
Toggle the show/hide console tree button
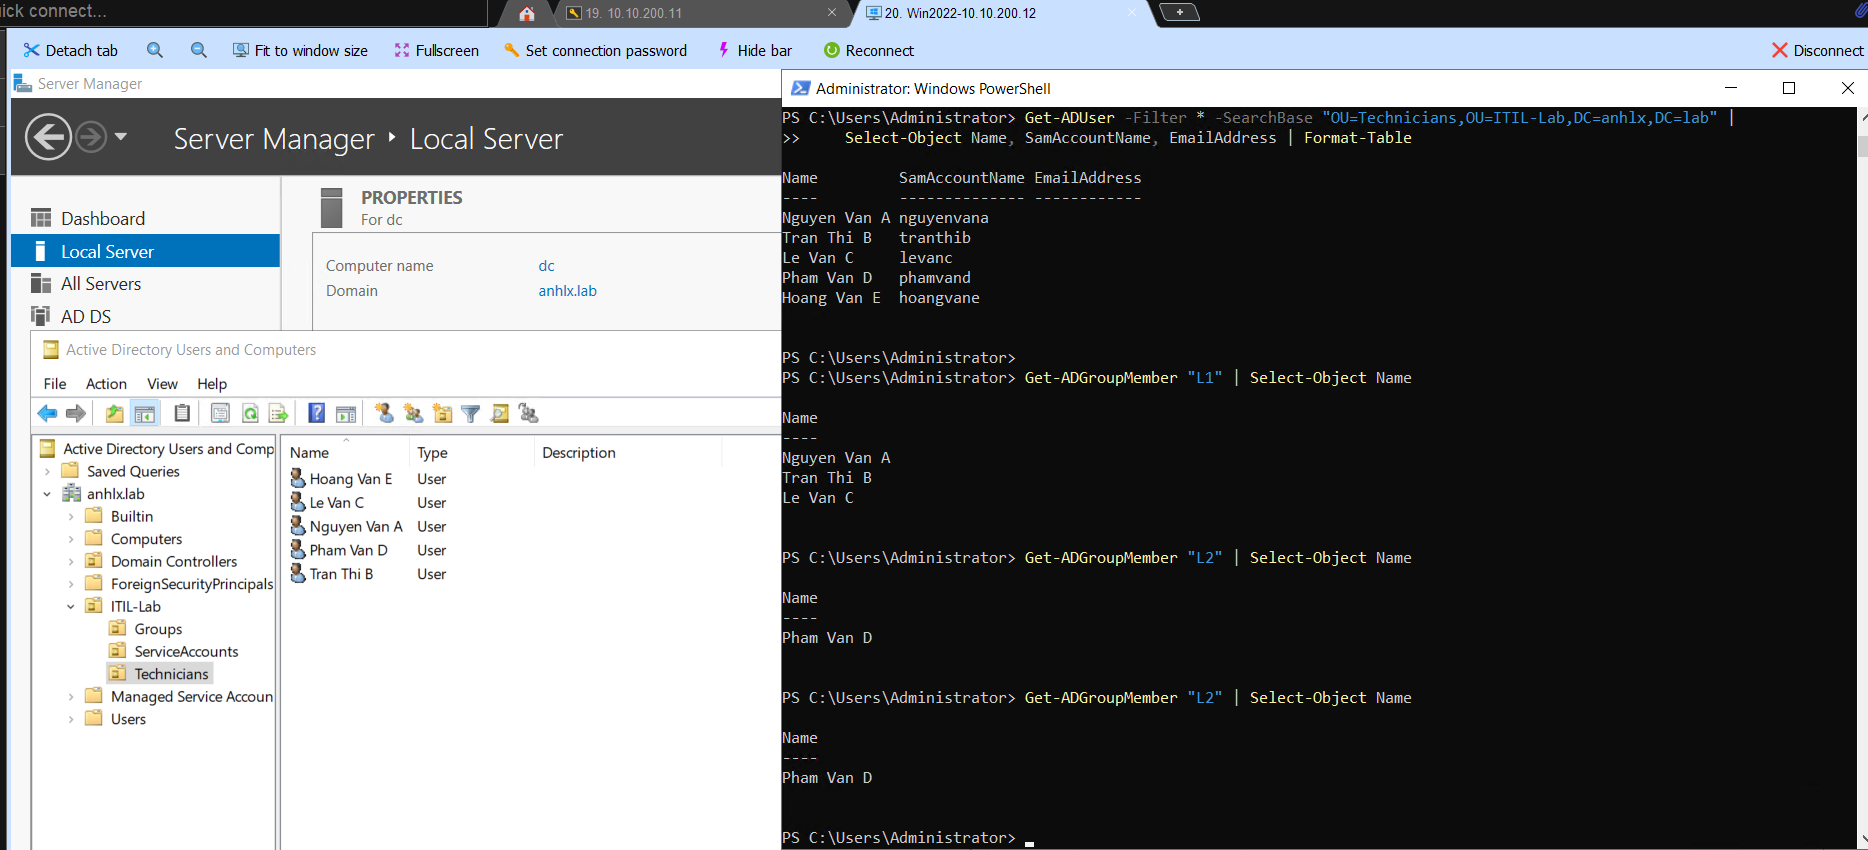point(145,413)
